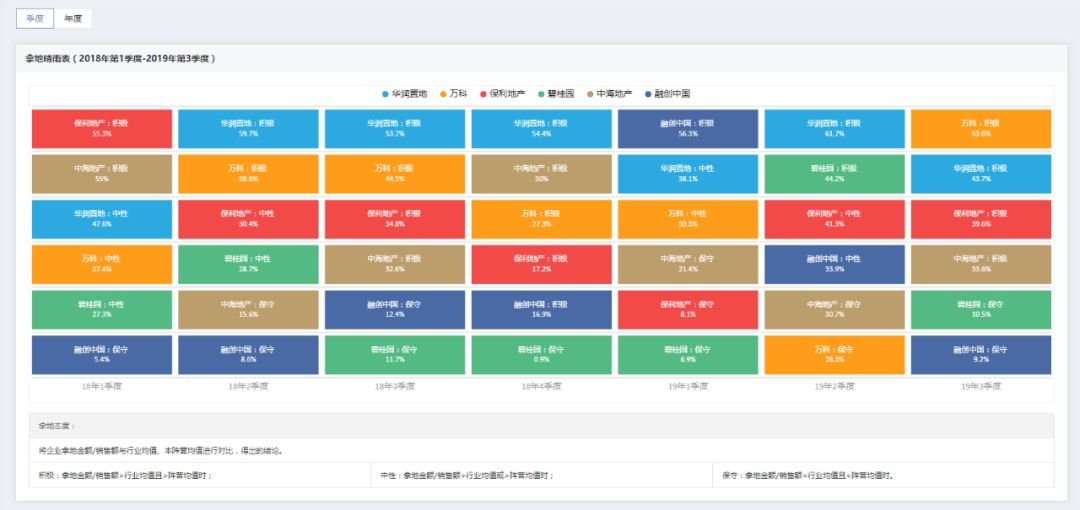The image size is (1080, 510).
Task: Click the 碧桂园 6.9% cell in 19年1季度
Action: 688,355
